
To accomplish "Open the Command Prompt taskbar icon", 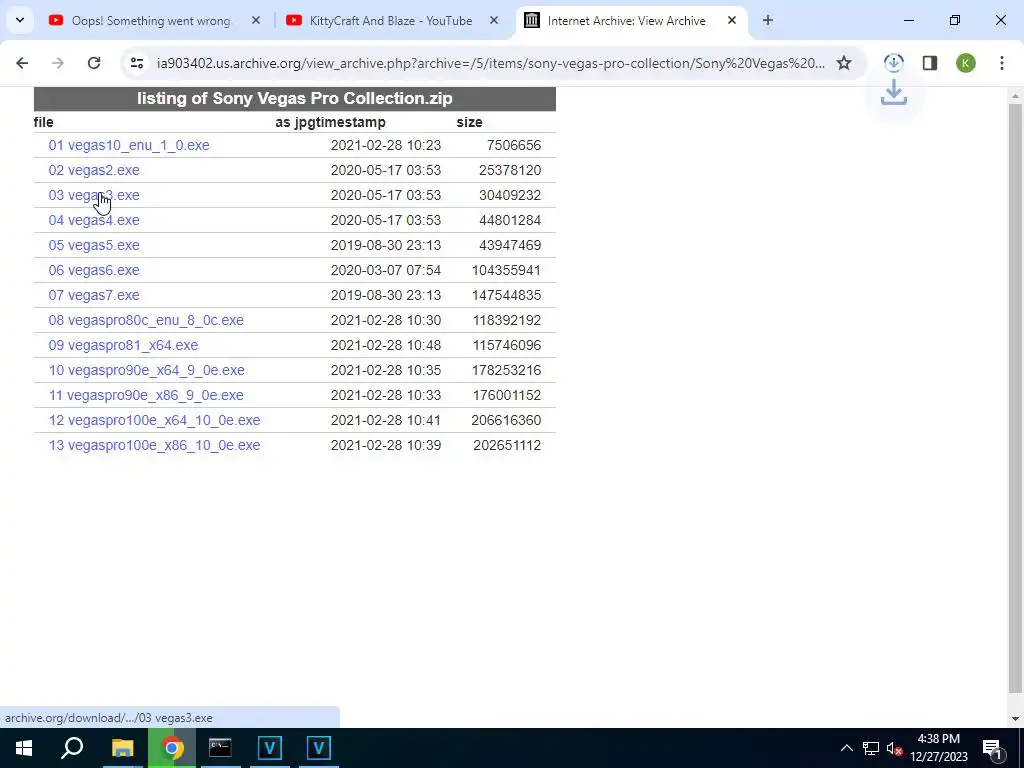I will pos(220,748).
